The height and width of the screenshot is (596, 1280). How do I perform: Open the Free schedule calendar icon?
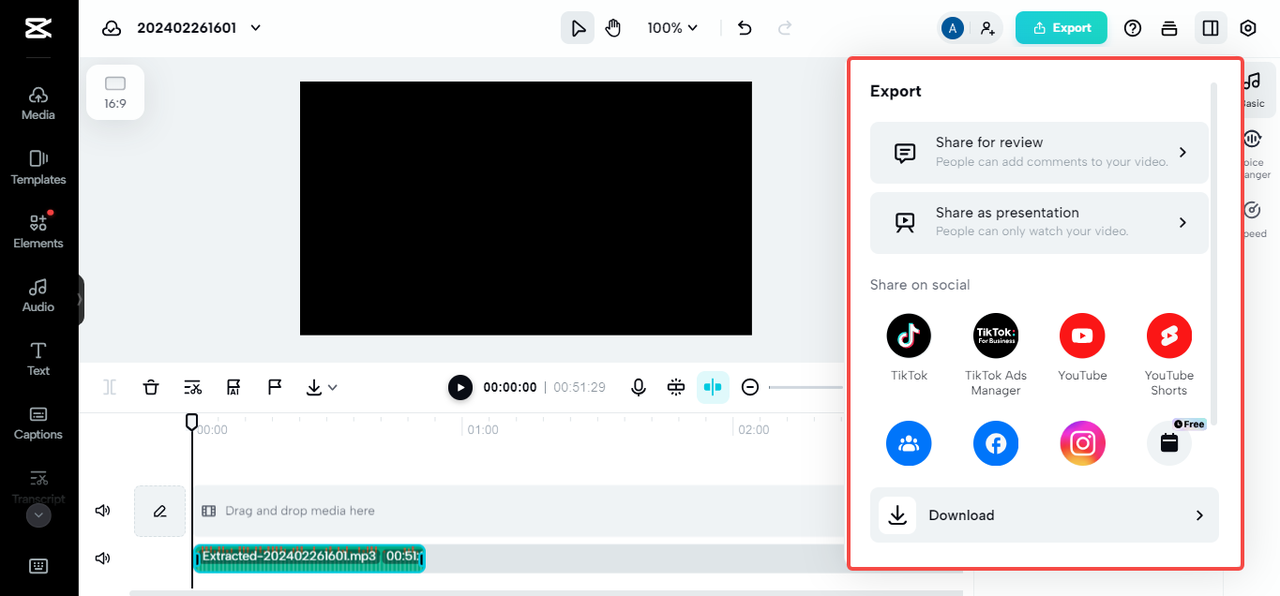point(1169,444)
